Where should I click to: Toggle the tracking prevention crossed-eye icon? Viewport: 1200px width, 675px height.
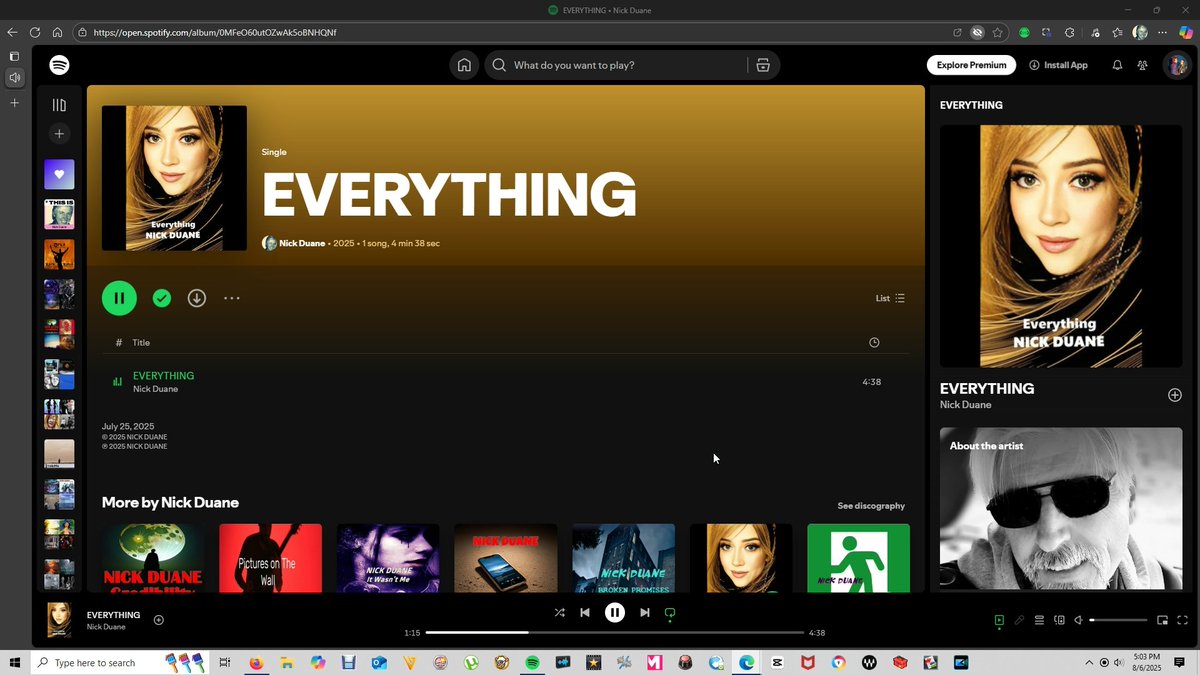pos(978,32)
